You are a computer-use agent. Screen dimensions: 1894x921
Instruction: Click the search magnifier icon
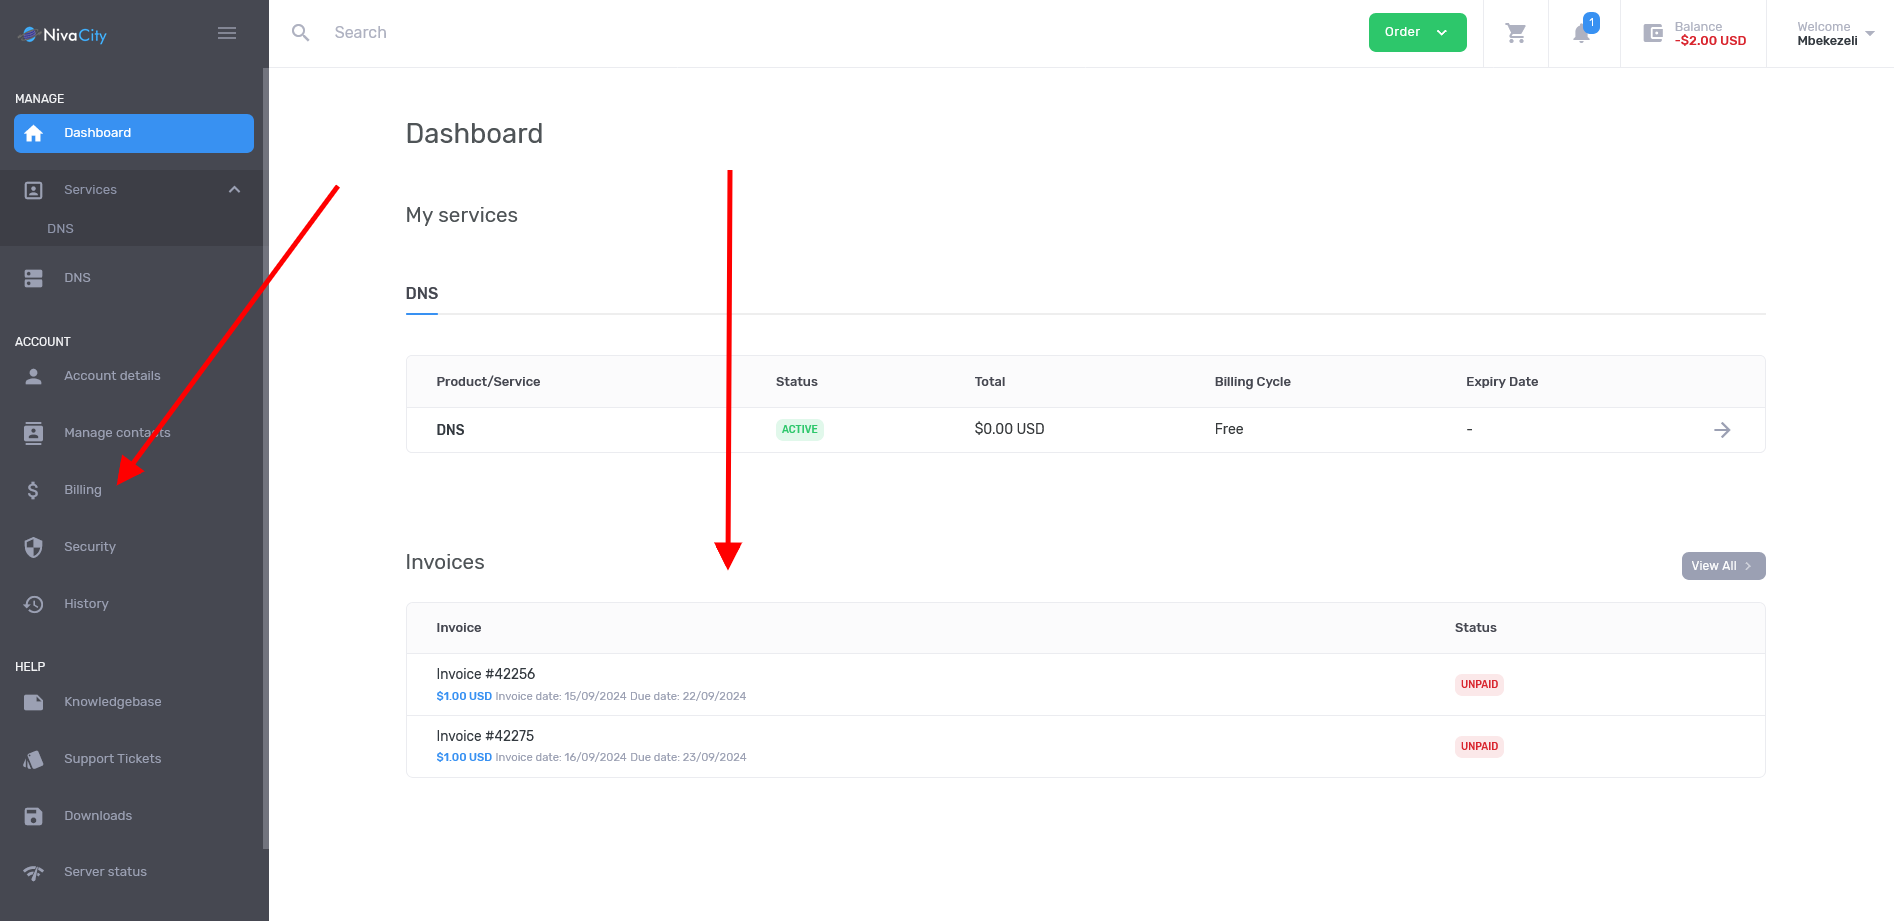point(300,33)
